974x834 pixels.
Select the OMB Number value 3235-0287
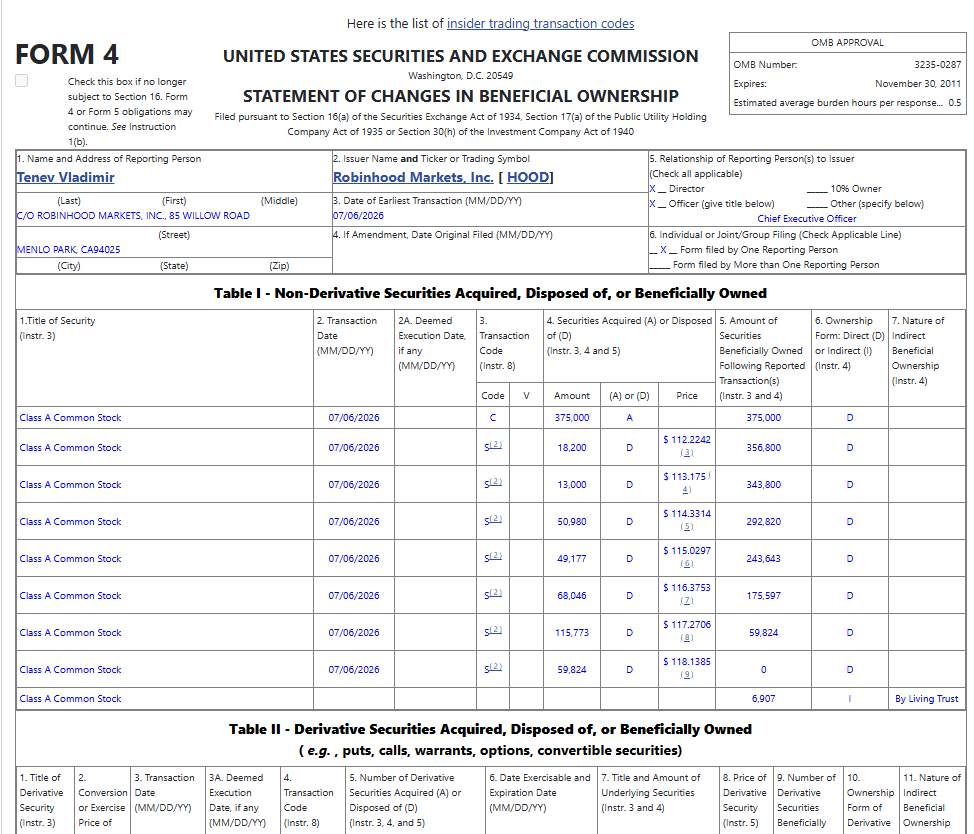click(937, 65)
